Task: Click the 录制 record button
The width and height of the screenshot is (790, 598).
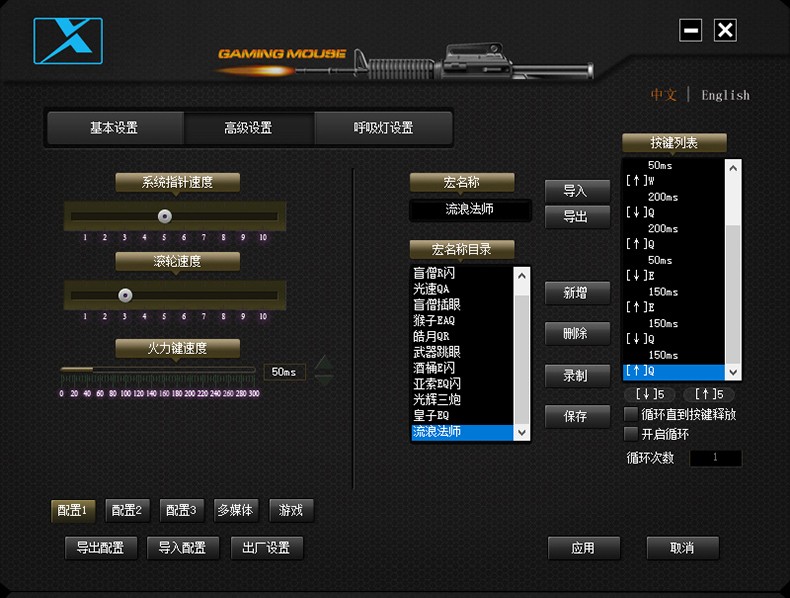Action: coord(576,376)
